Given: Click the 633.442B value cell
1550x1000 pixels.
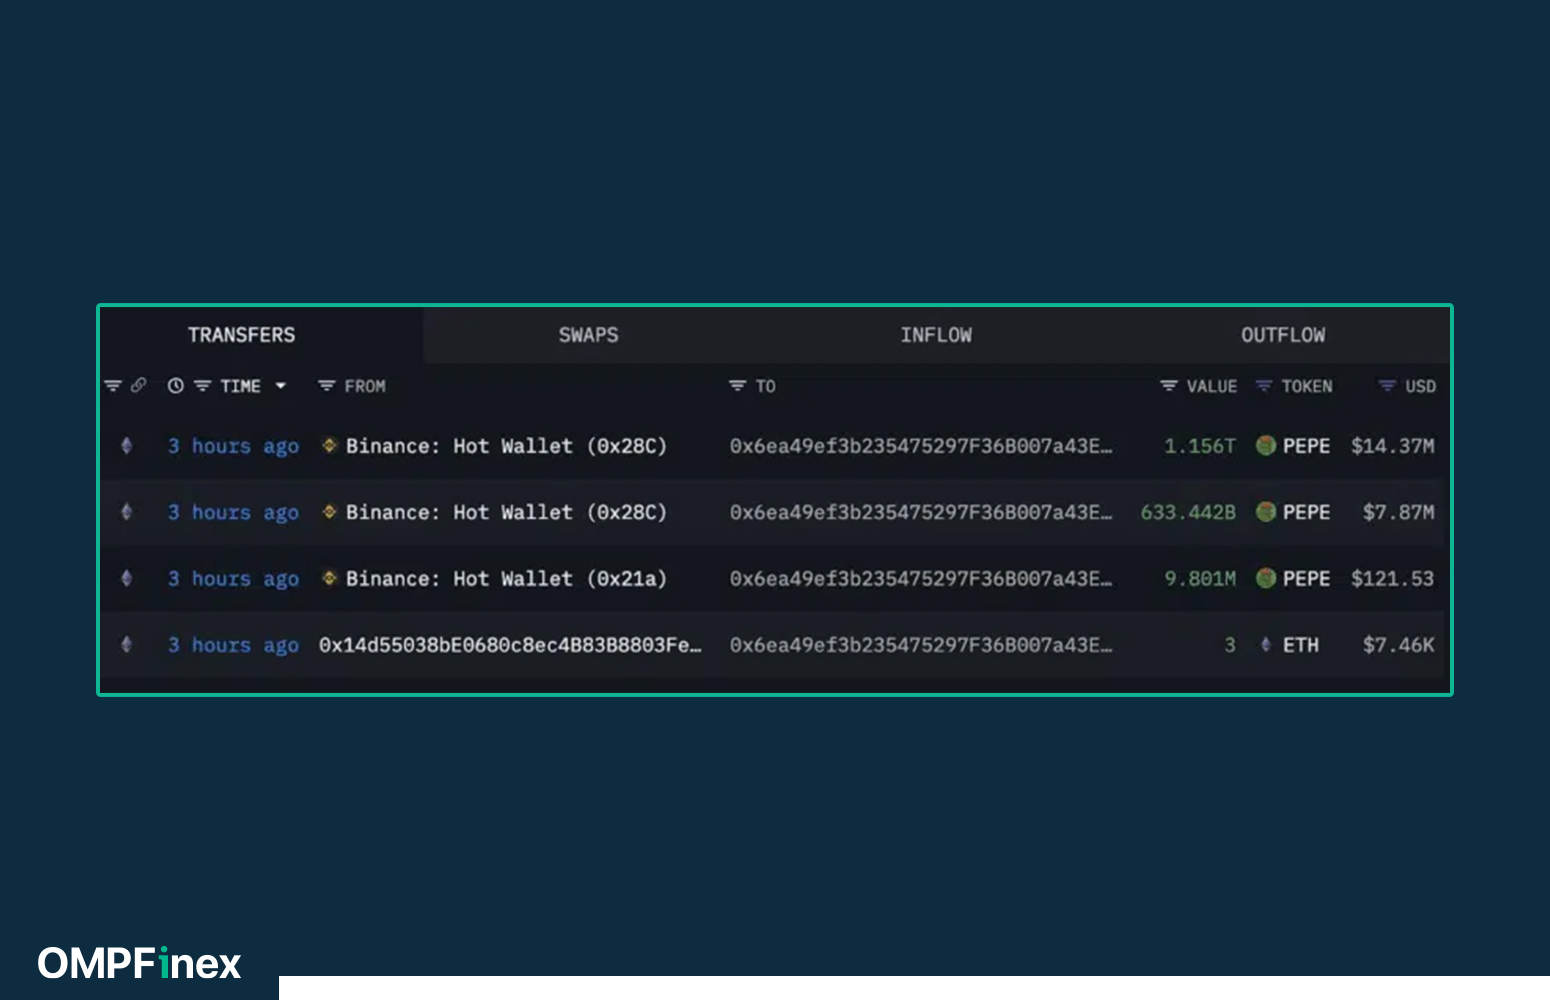Looking at the screenshot, I should (x=1188, y=512).
